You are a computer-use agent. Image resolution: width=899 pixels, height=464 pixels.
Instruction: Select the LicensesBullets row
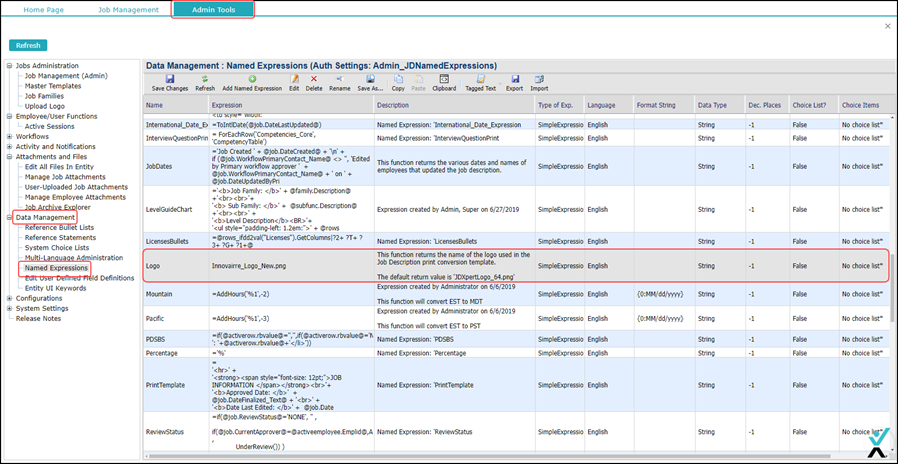(517, 241)
